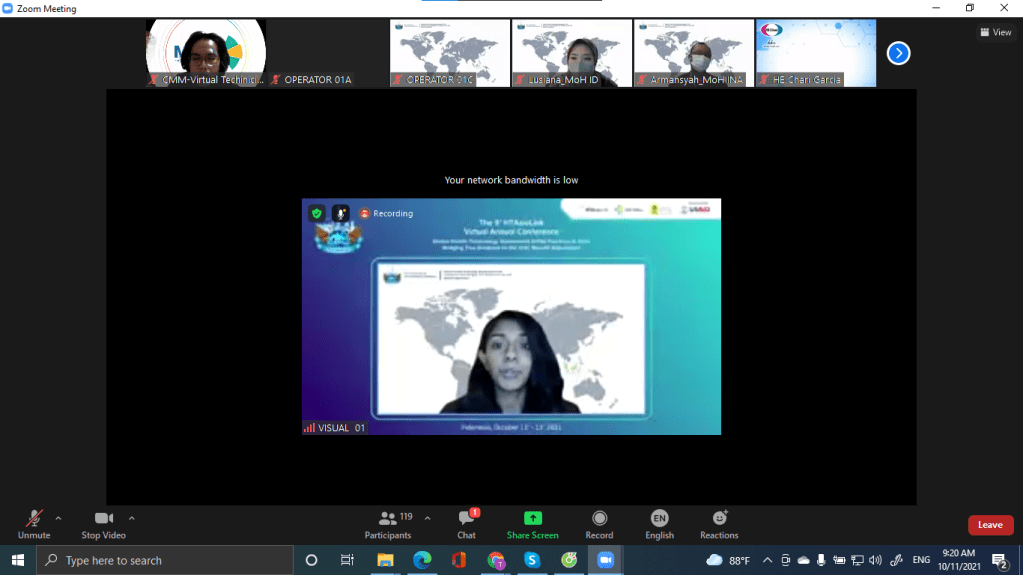Expand the arrow next to Participants

428,518
